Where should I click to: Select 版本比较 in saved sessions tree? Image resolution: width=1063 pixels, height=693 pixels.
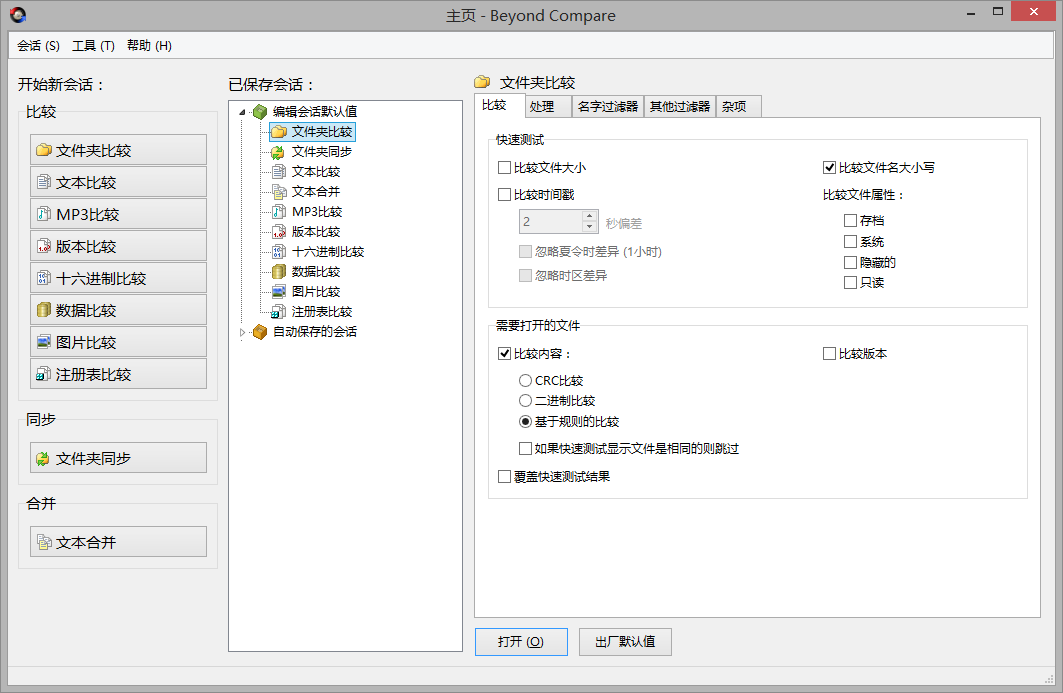316,232
